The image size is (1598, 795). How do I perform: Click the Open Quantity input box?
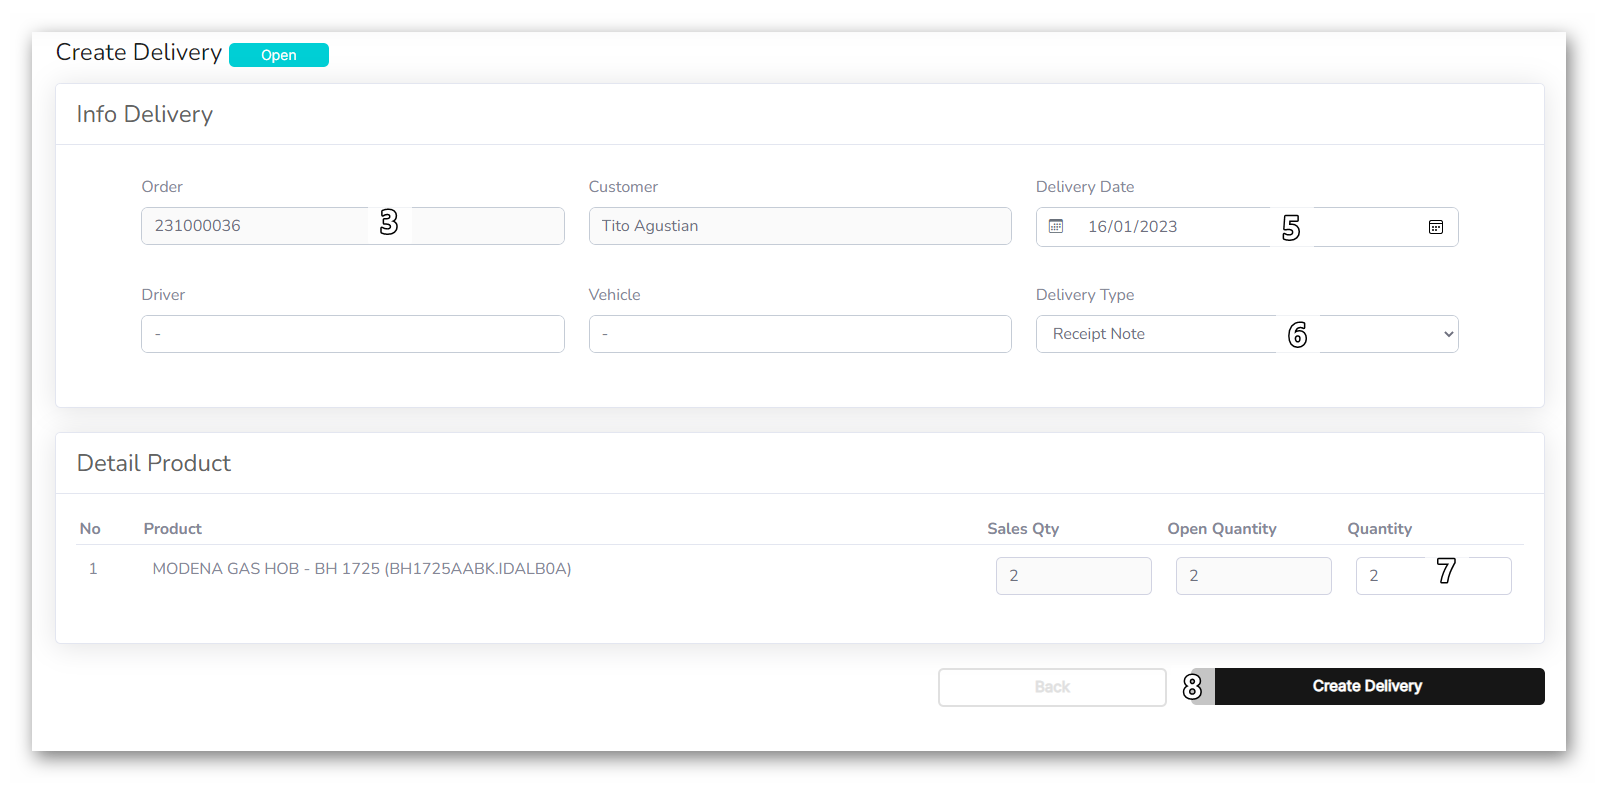click(x=1253, y=576)
